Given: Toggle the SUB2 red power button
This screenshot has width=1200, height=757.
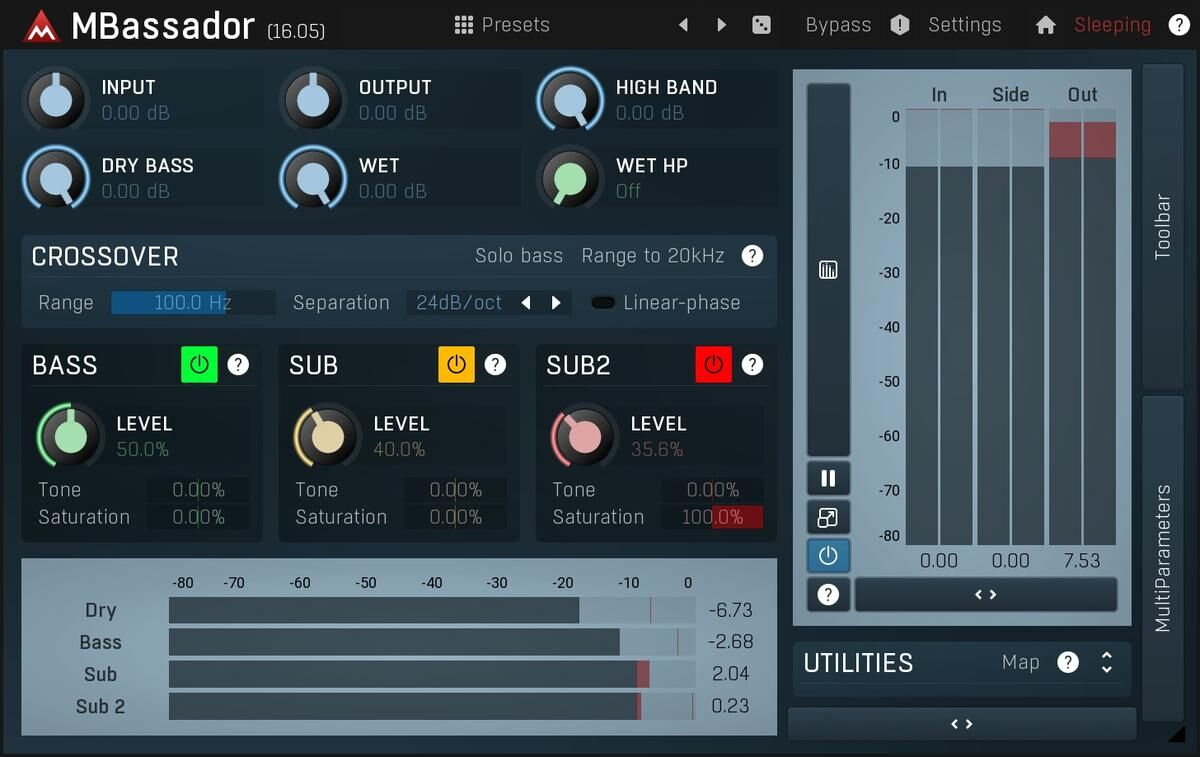Looking at the screenshot, I should click(x=713, y=365).
